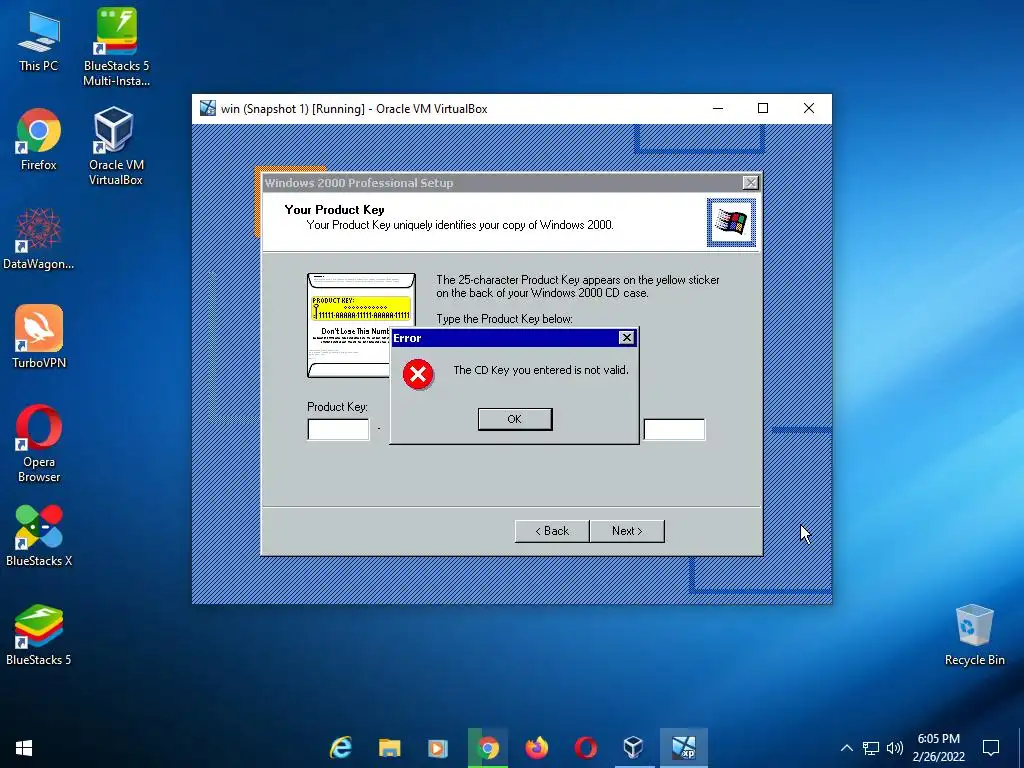Select the DataWagon desktop shortcut
The image size is (1024, 768).
tap(39, 238)
